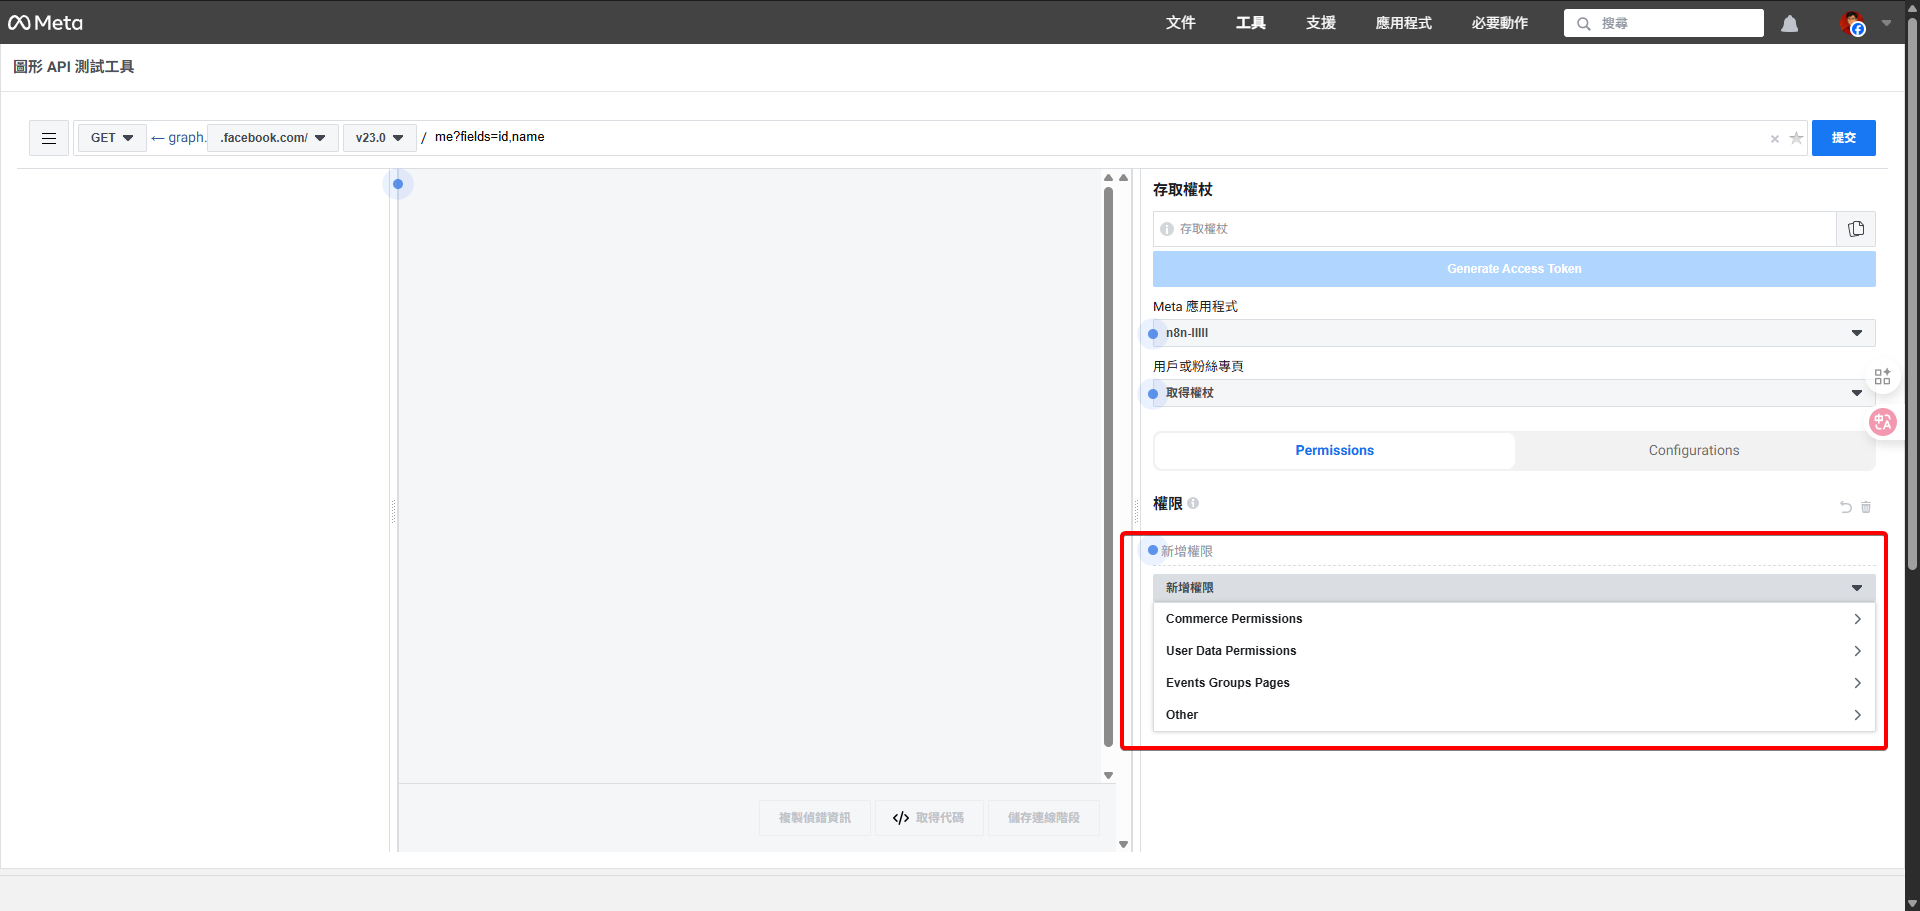Viewport: 1920px width, 911px height.
Task: Select the Permissions tab
Action: [1334, 451]
